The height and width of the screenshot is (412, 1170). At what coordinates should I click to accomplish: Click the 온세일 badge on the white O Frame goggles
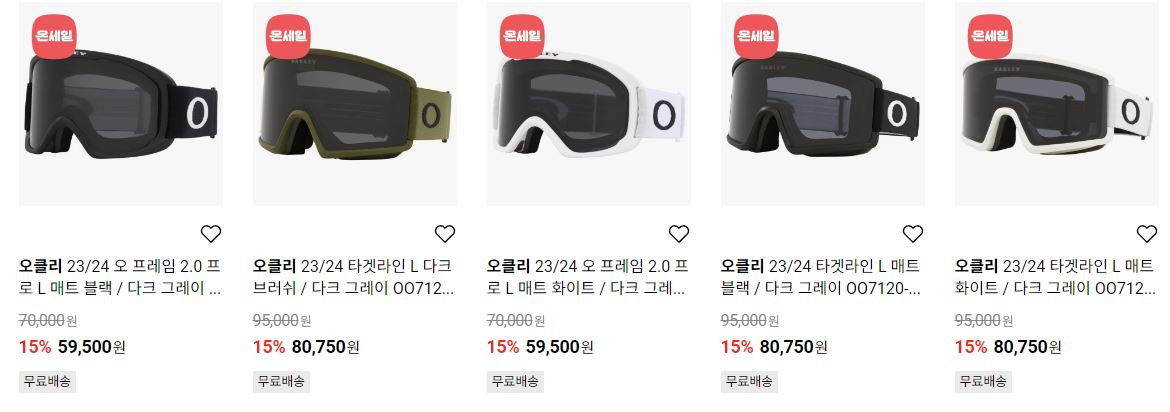pyautogui.click(x=522, y=36)
